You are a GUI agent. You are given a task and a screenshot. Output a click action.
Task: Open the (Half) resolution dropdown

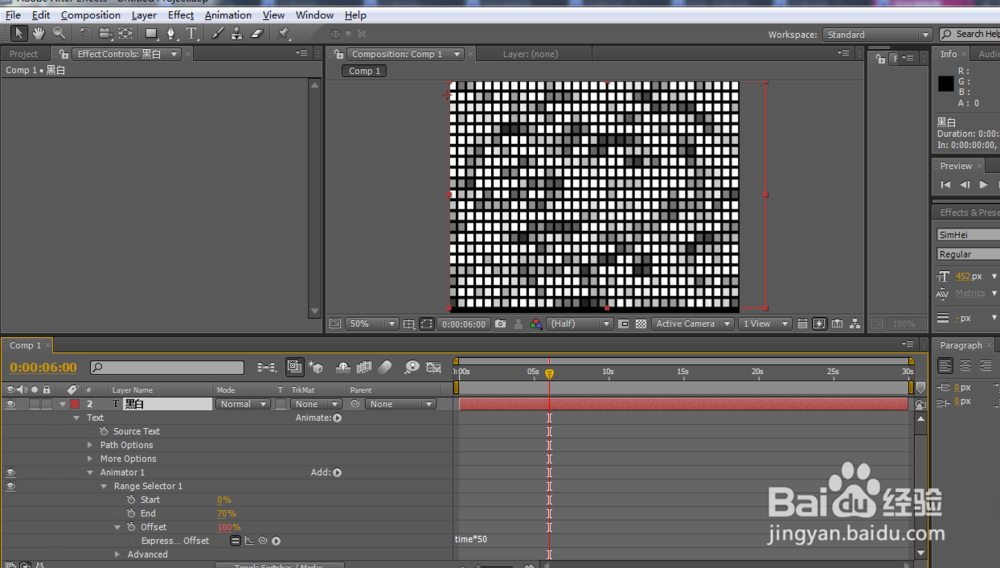click(x=579, y=324)
